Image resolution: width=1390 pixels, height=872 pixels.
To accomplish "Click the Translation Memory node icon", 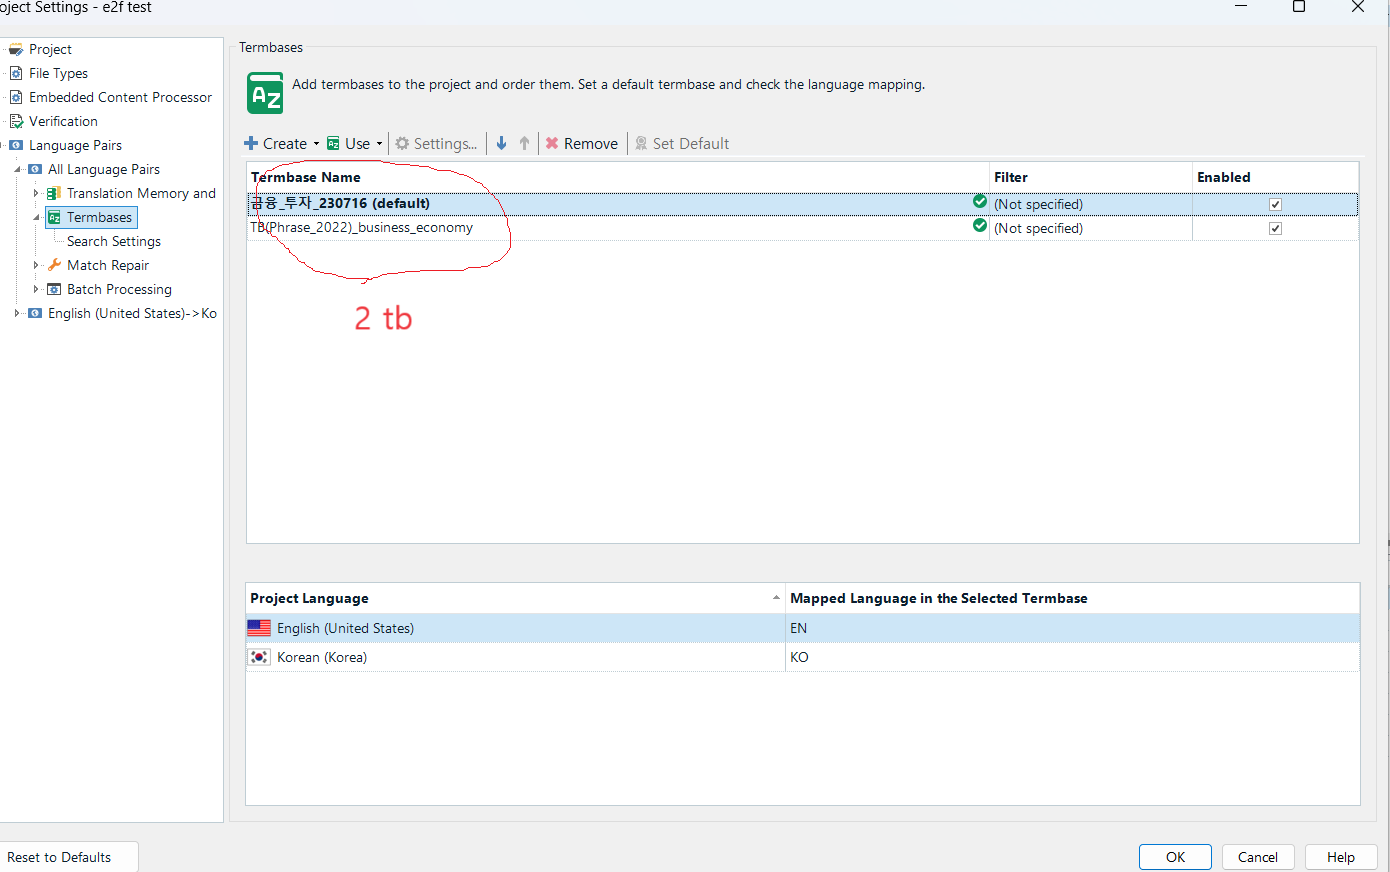I will point(54,193).
